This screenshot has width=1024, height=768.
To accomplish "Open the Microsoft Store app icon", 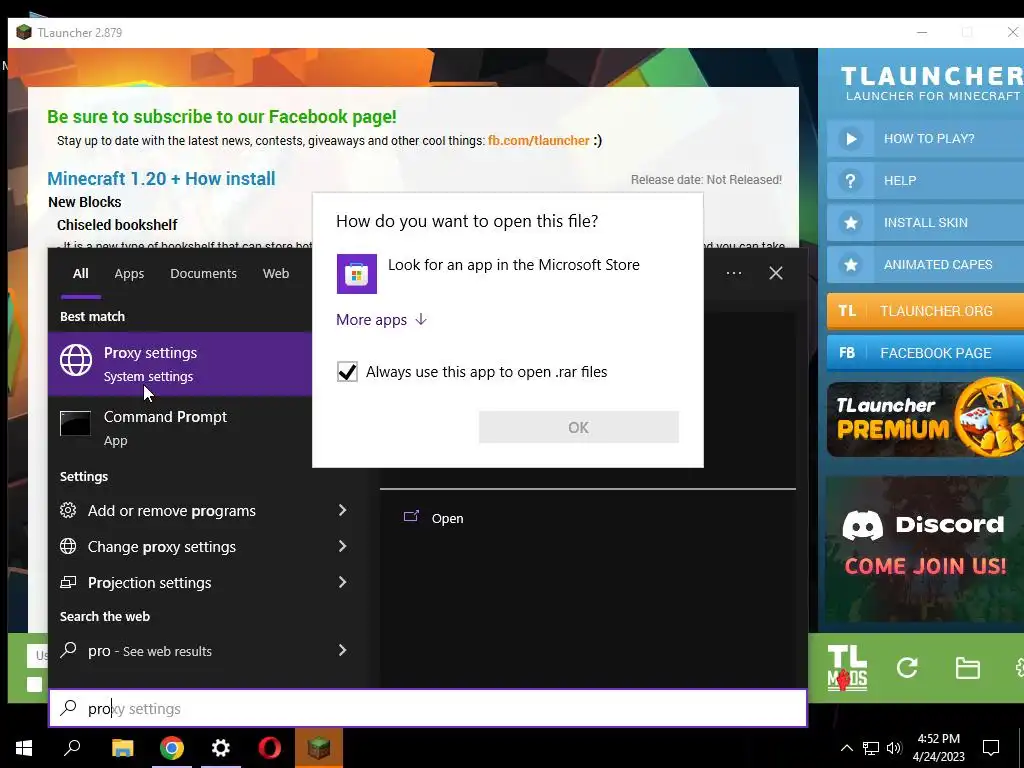I will click(357, 274).
